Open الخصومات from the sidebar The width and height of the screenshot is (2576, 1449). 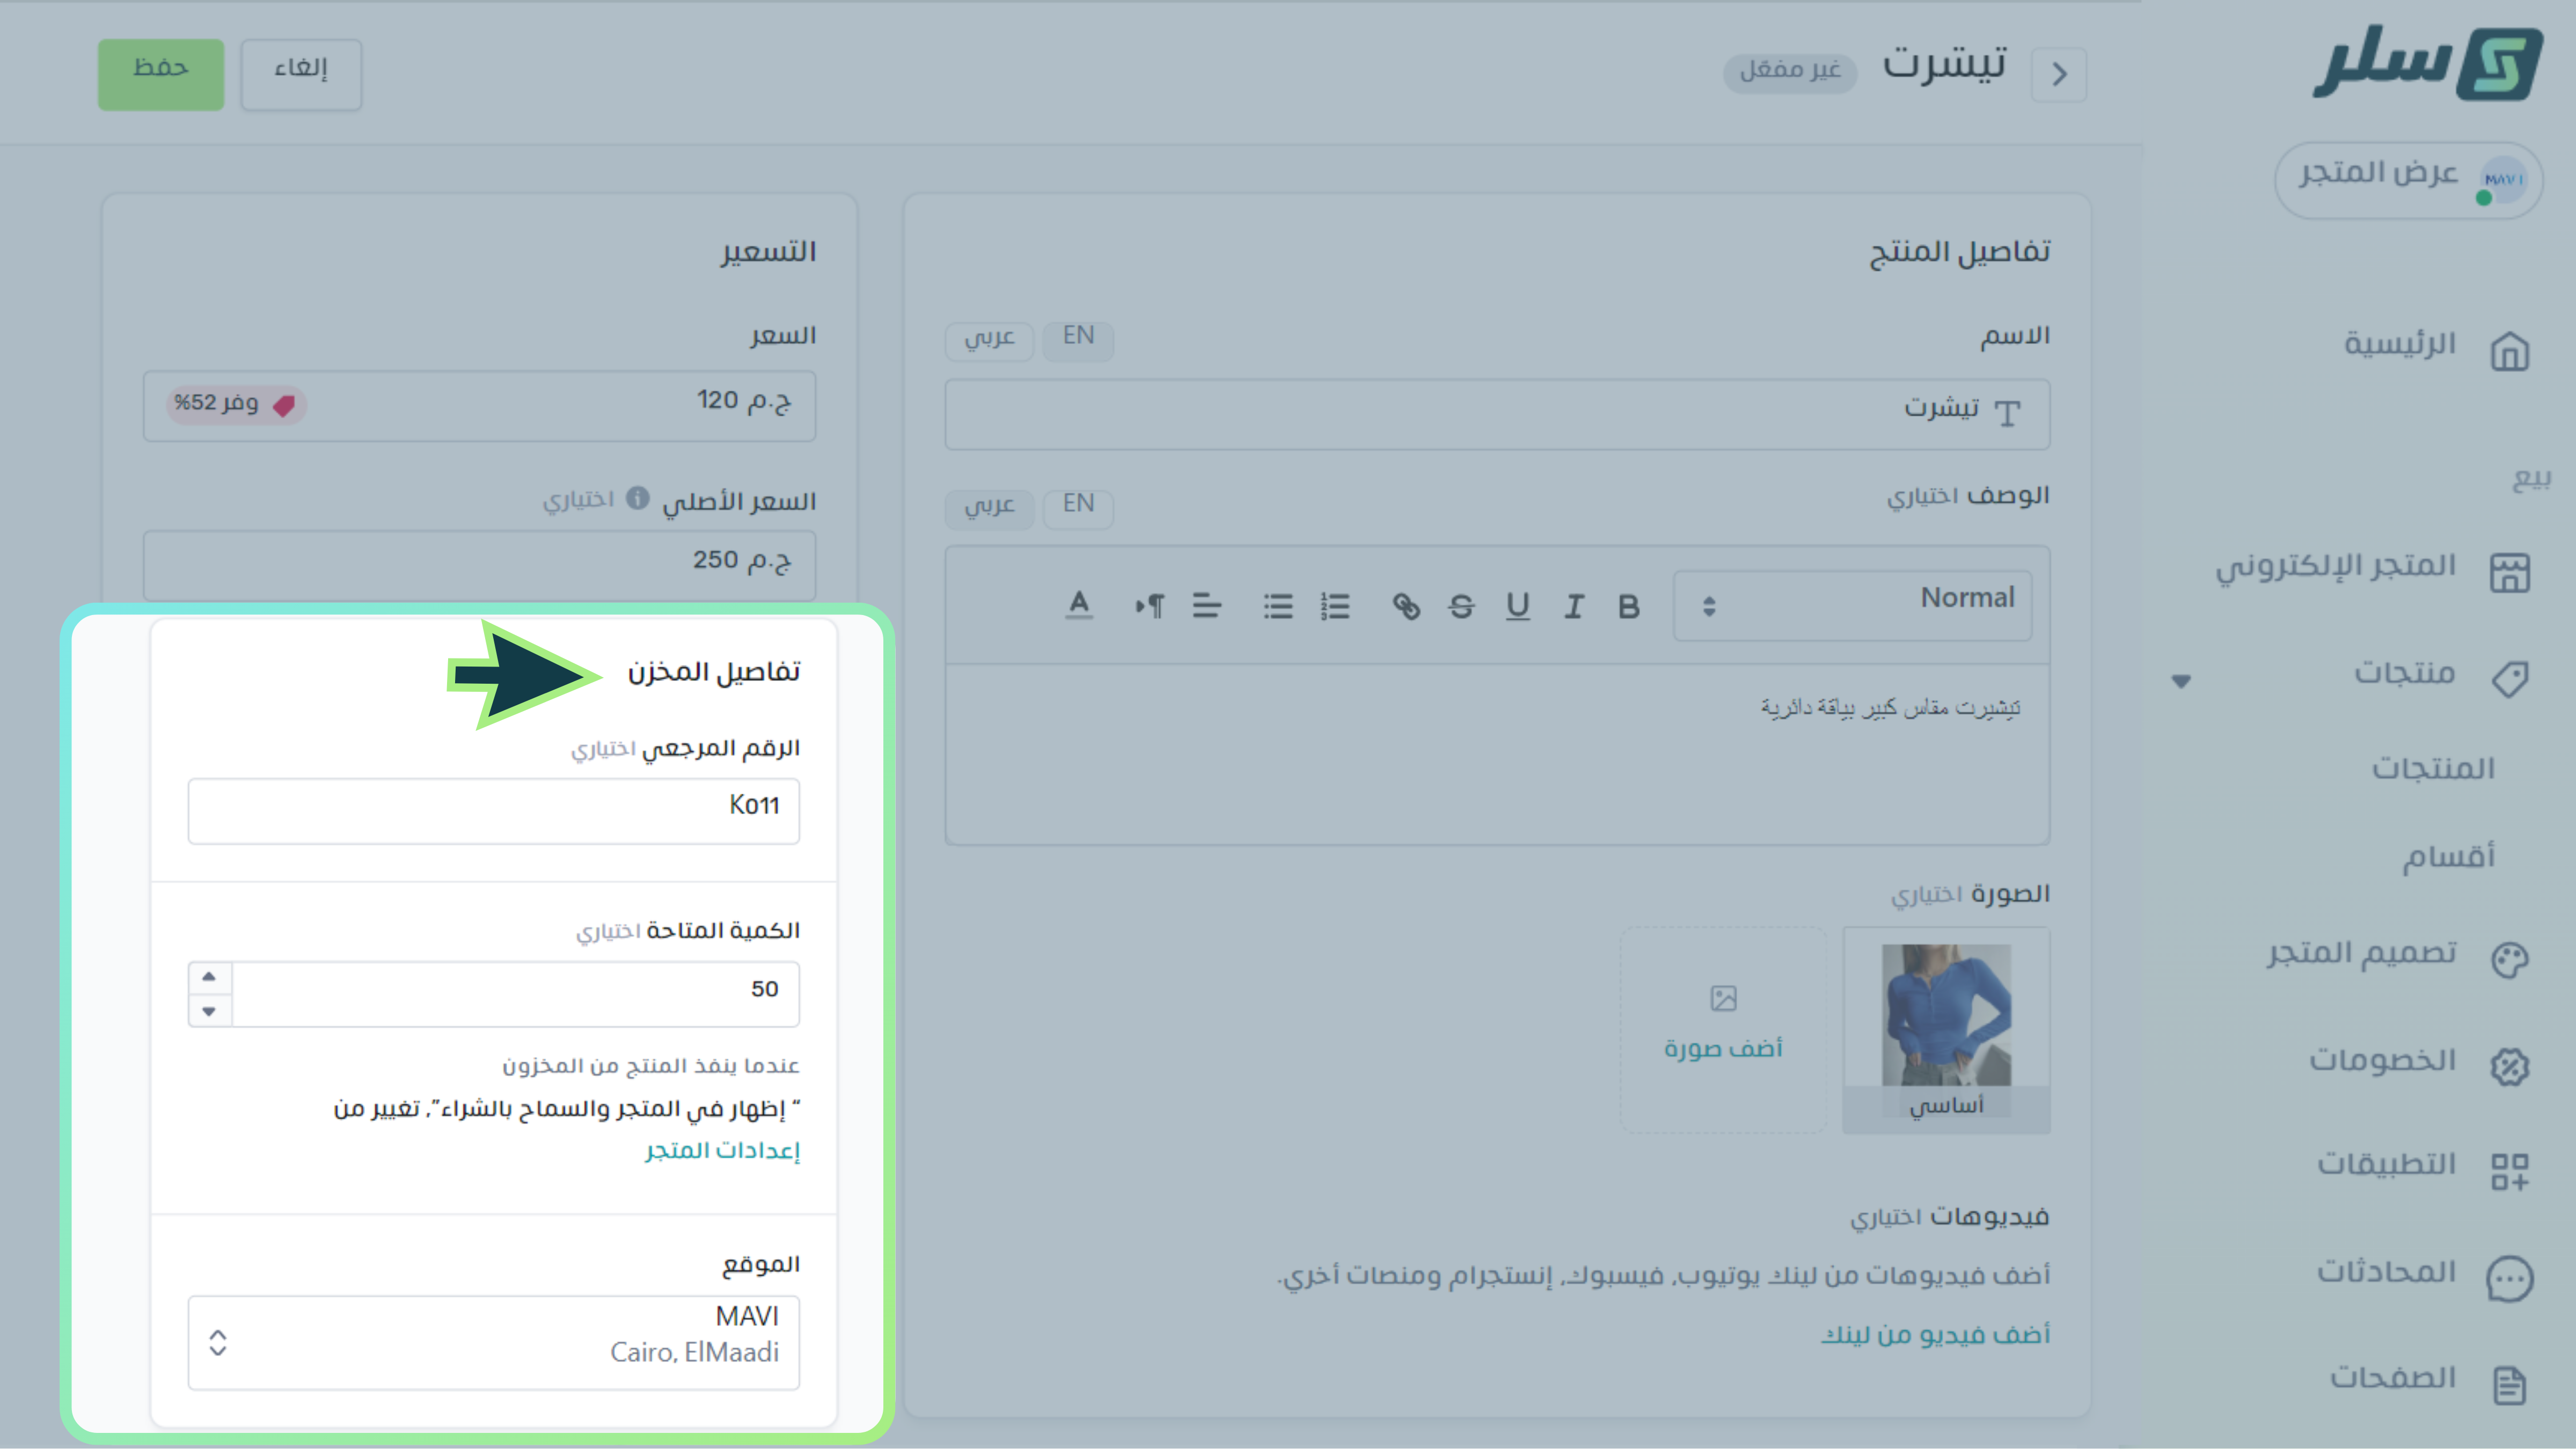2382,1061
